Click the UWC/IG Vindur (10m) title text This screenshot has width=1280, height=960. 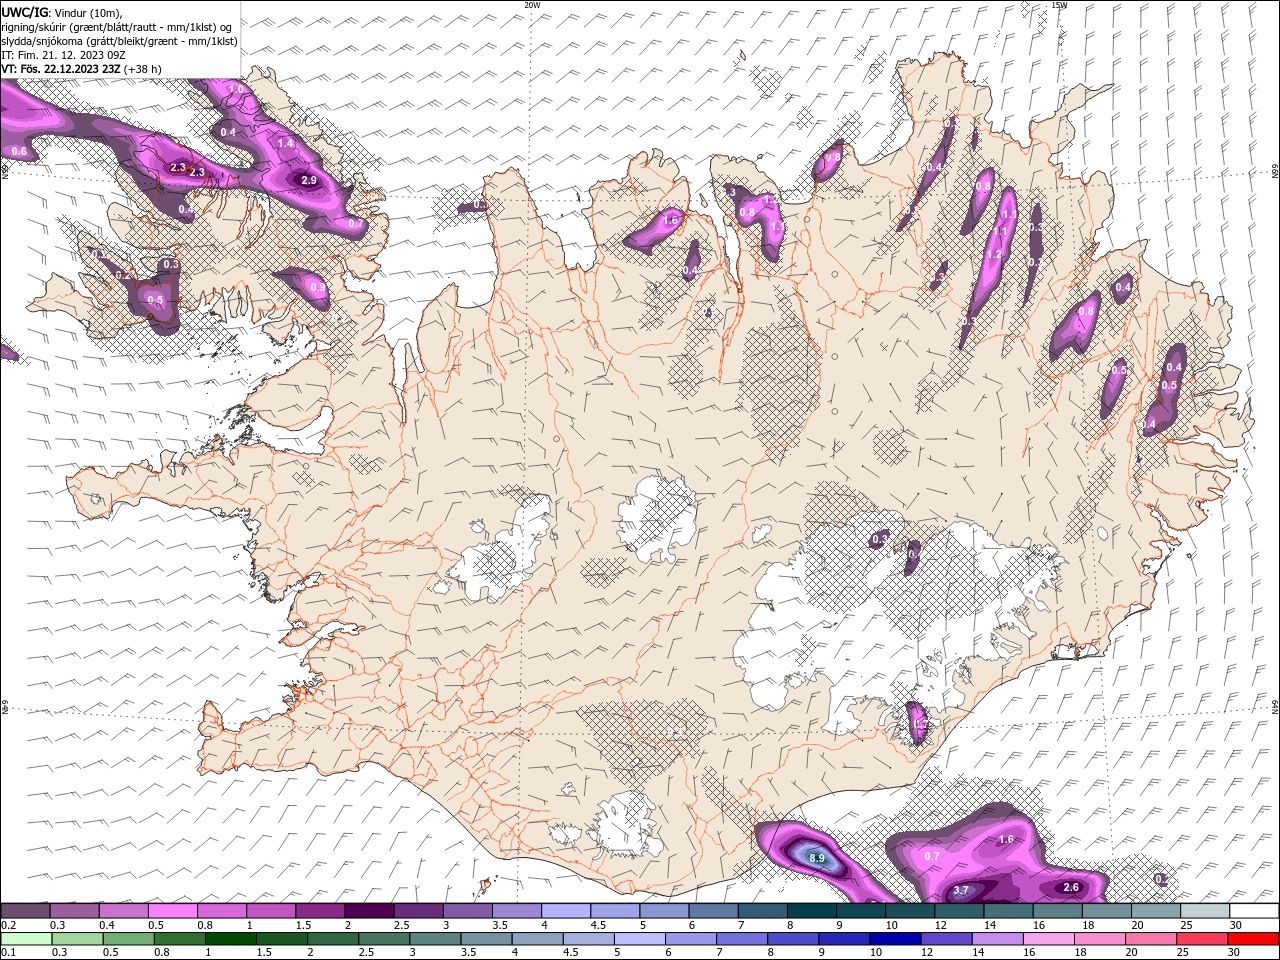62,12
